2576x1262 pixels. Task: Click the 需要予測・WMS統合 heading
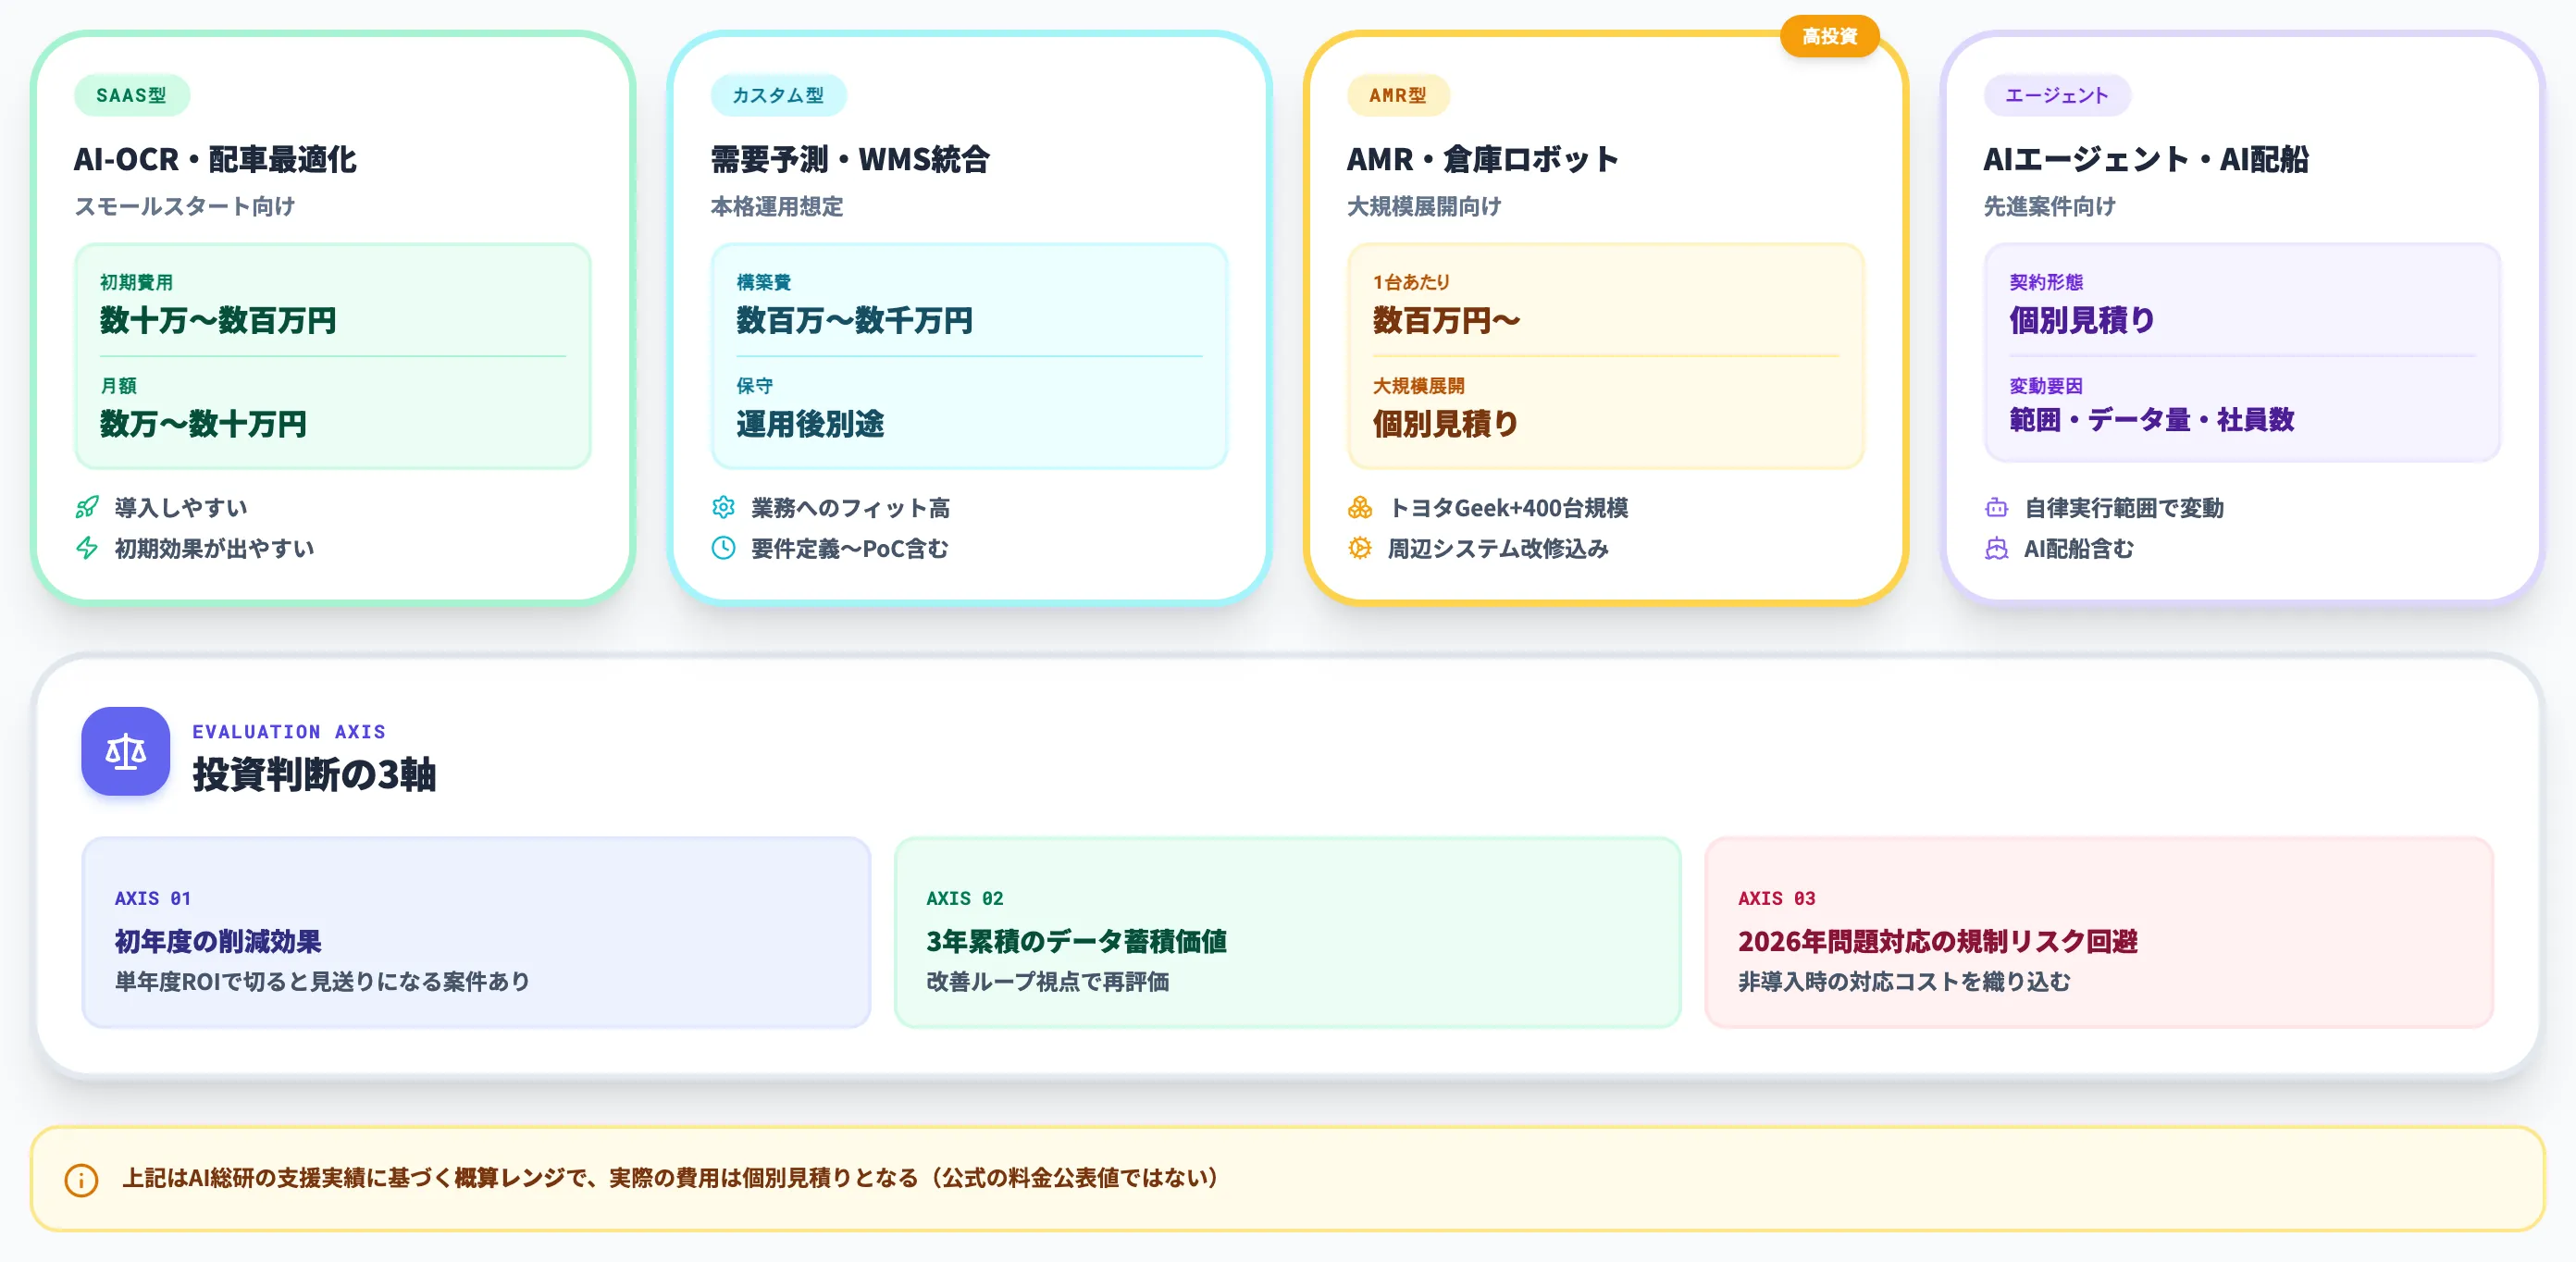pyautogui.click(x=850, y=159)
